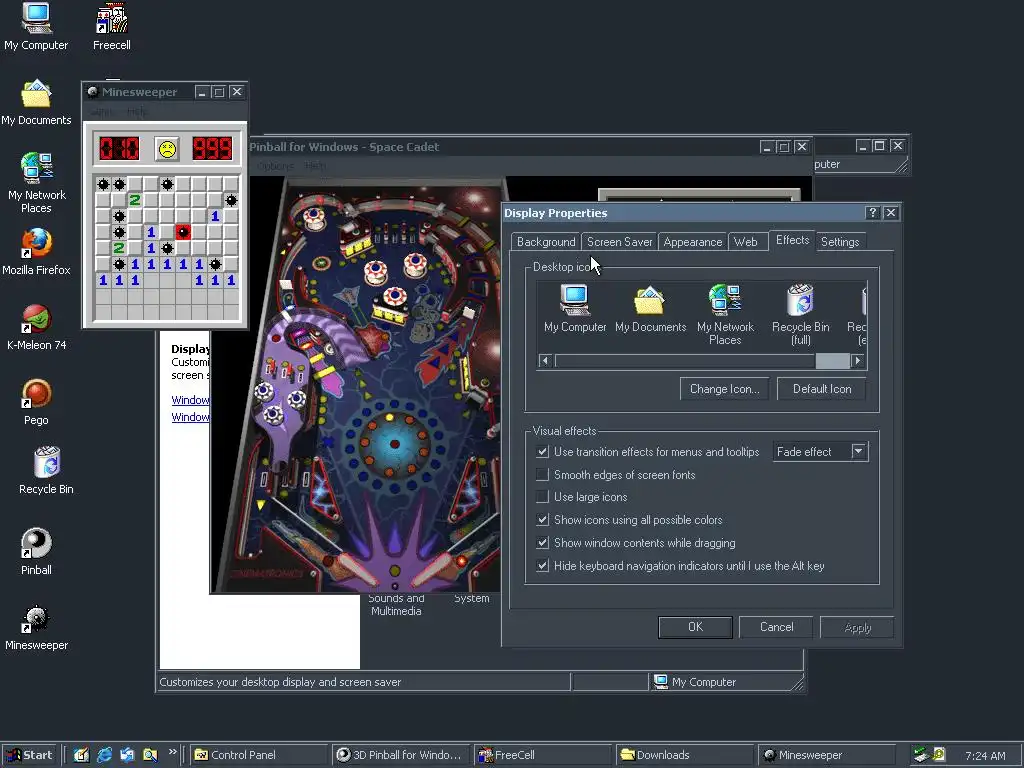Click Cancel in Display Properties
Viewport: 1024px width, 768px height.
[776, 627]
